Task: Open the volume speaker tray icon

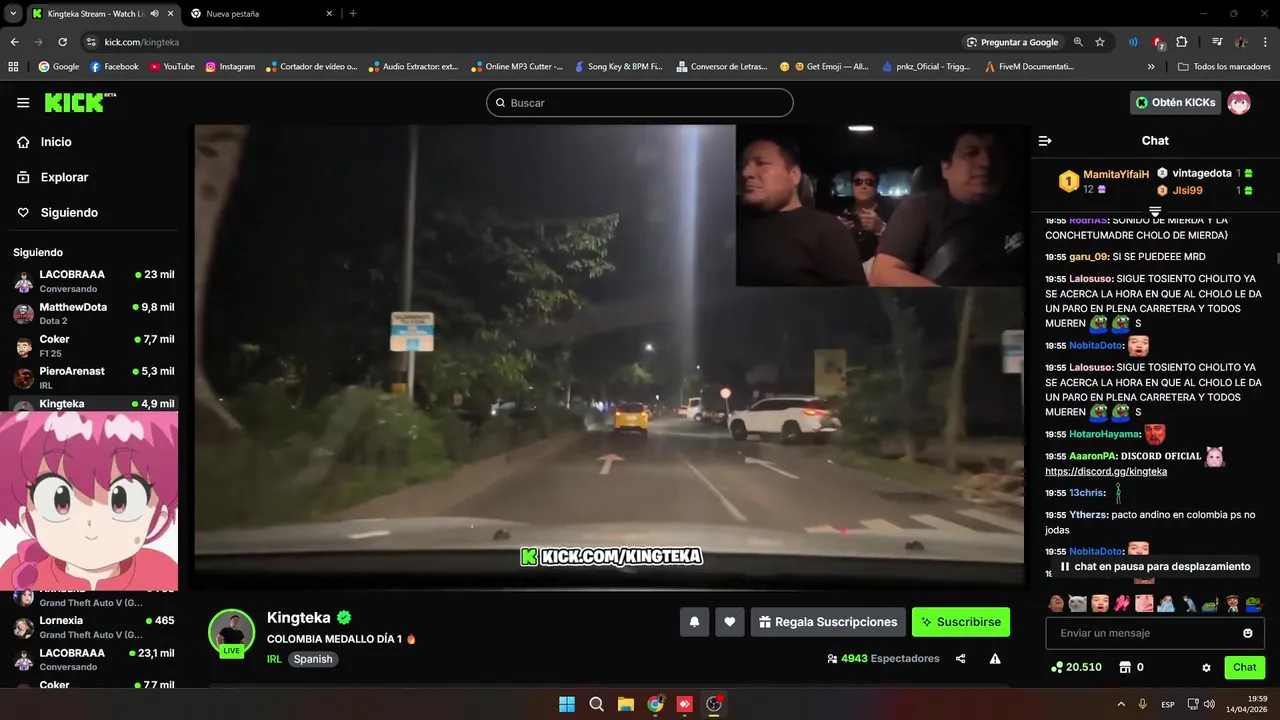Action: click(1209, 704)
